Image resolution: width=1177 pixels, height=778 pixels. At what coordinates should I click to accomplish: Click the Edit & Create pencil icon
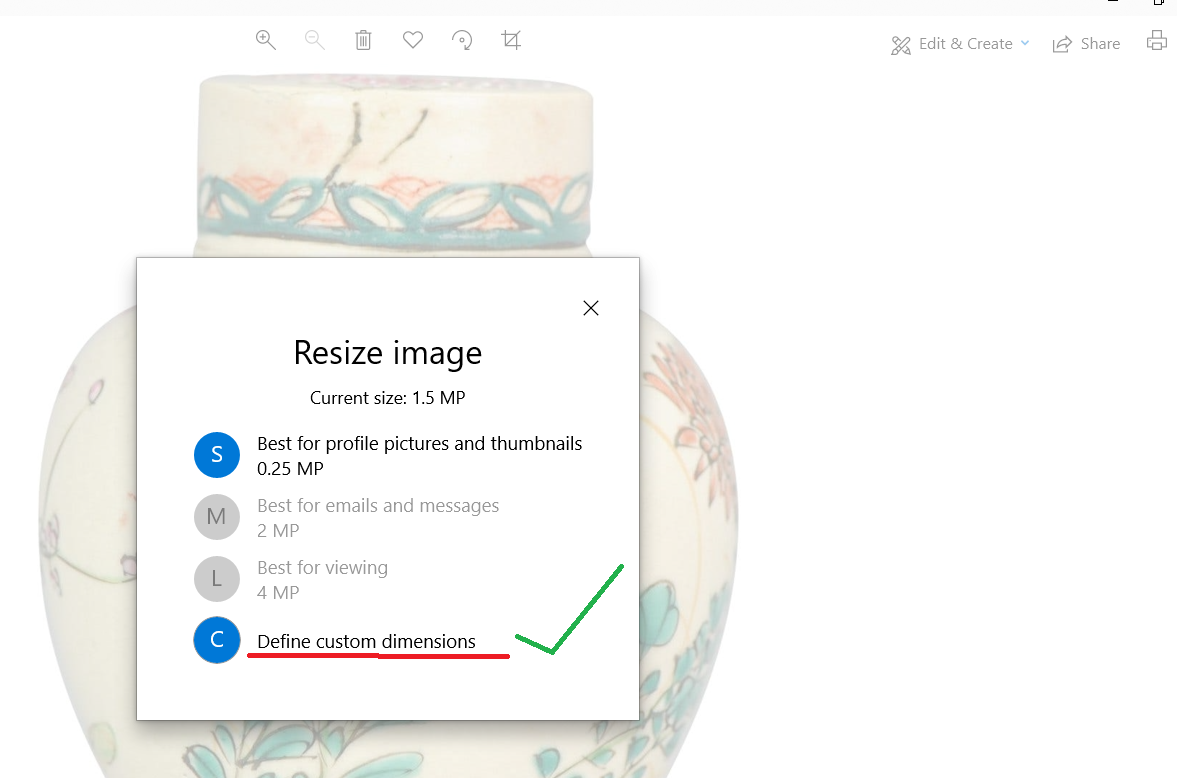[x=901, y=45]
